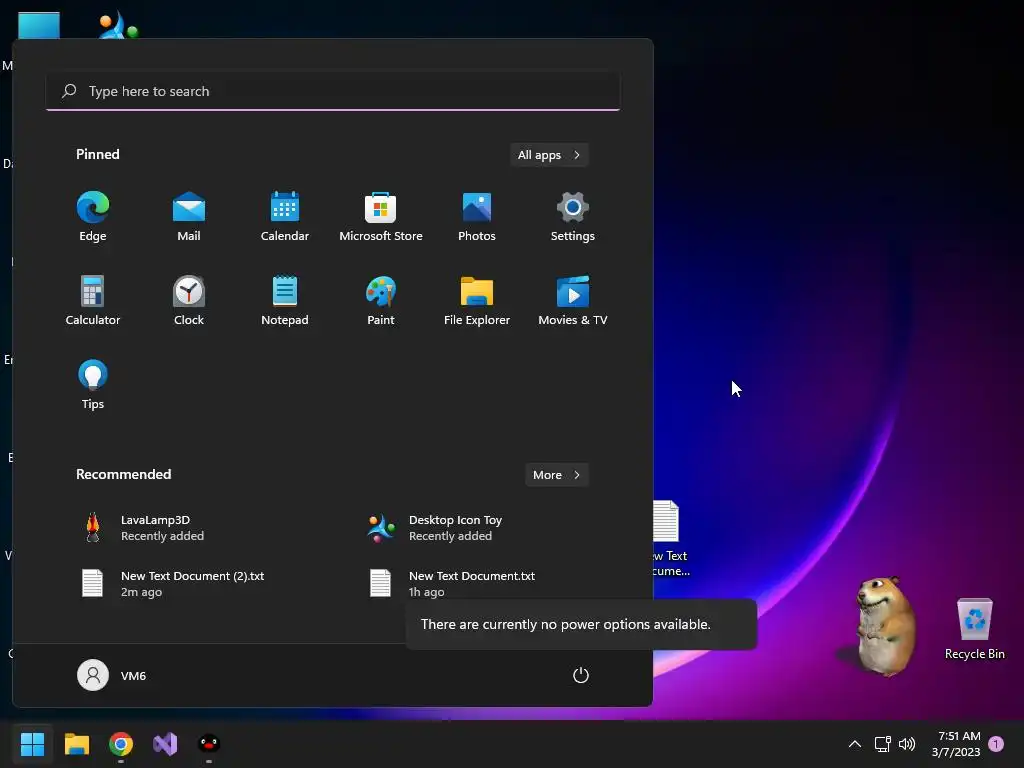Open File Explorer from pinned apps
Viewport: 1024px width, 768px height.
(477, 300)
